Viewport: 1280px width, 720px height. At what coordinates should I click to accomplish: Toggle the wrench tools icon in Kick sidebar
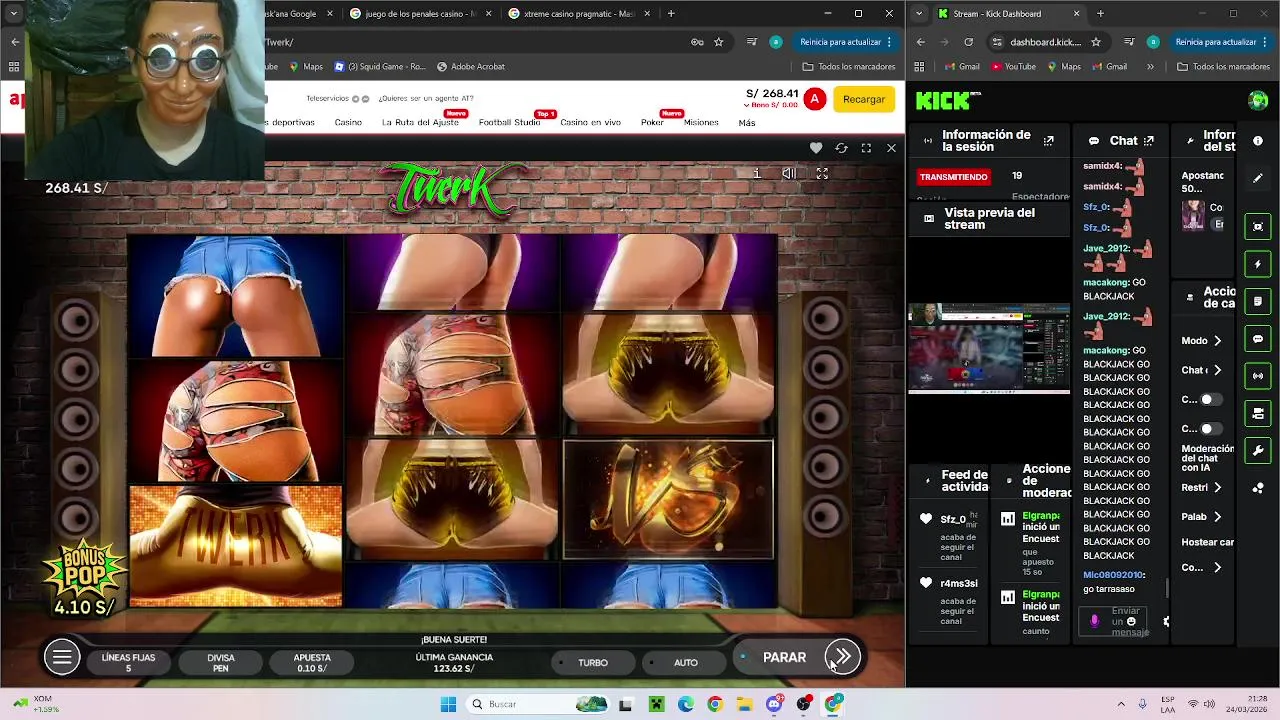pyautogui.click(x=1258, y=450)
